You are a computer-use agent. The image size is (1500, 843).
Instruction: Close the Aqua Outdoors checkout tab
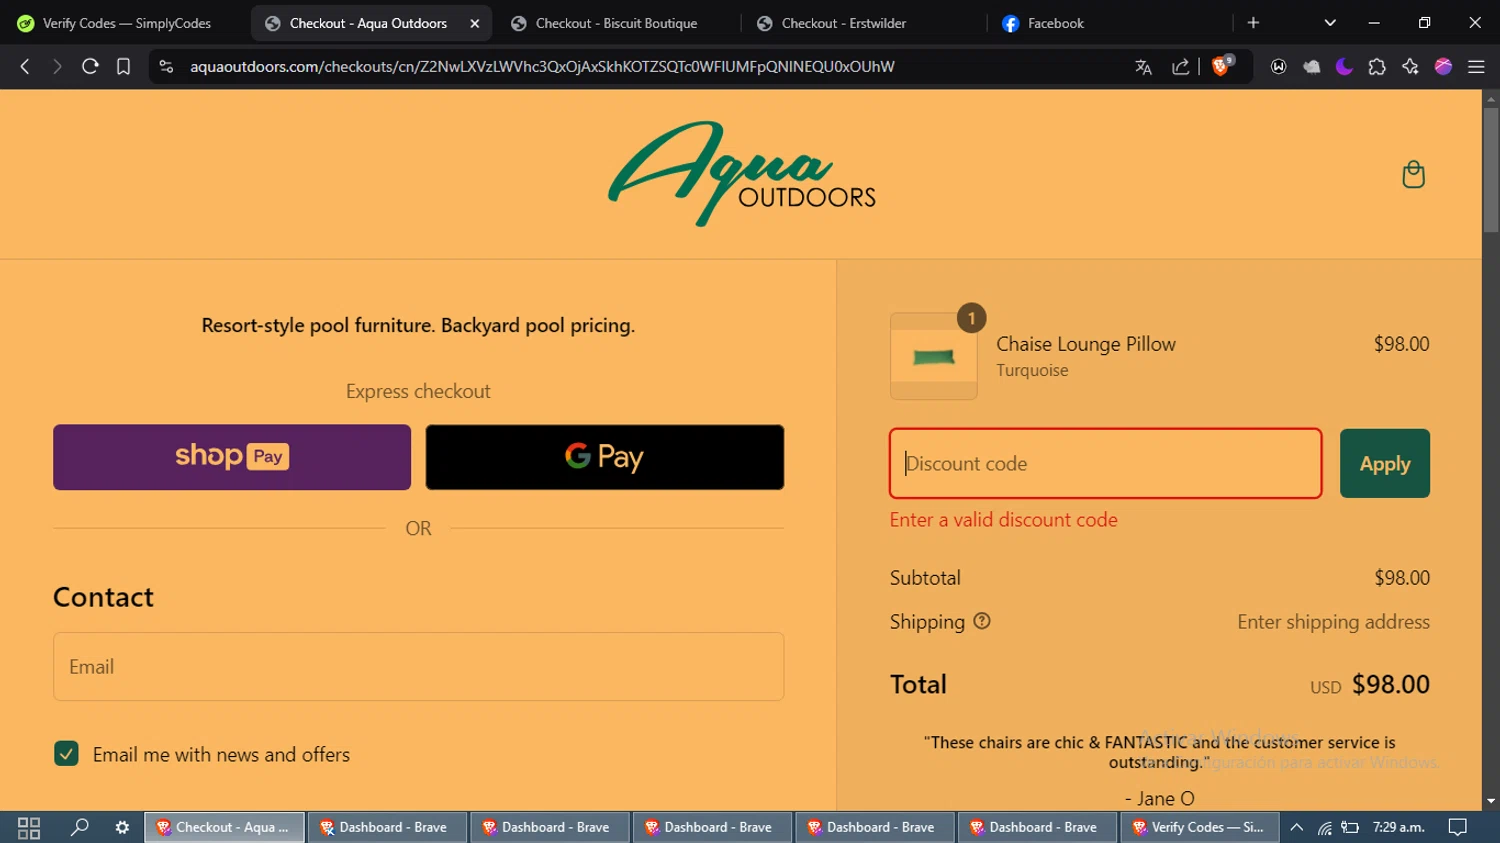(475, 23)
